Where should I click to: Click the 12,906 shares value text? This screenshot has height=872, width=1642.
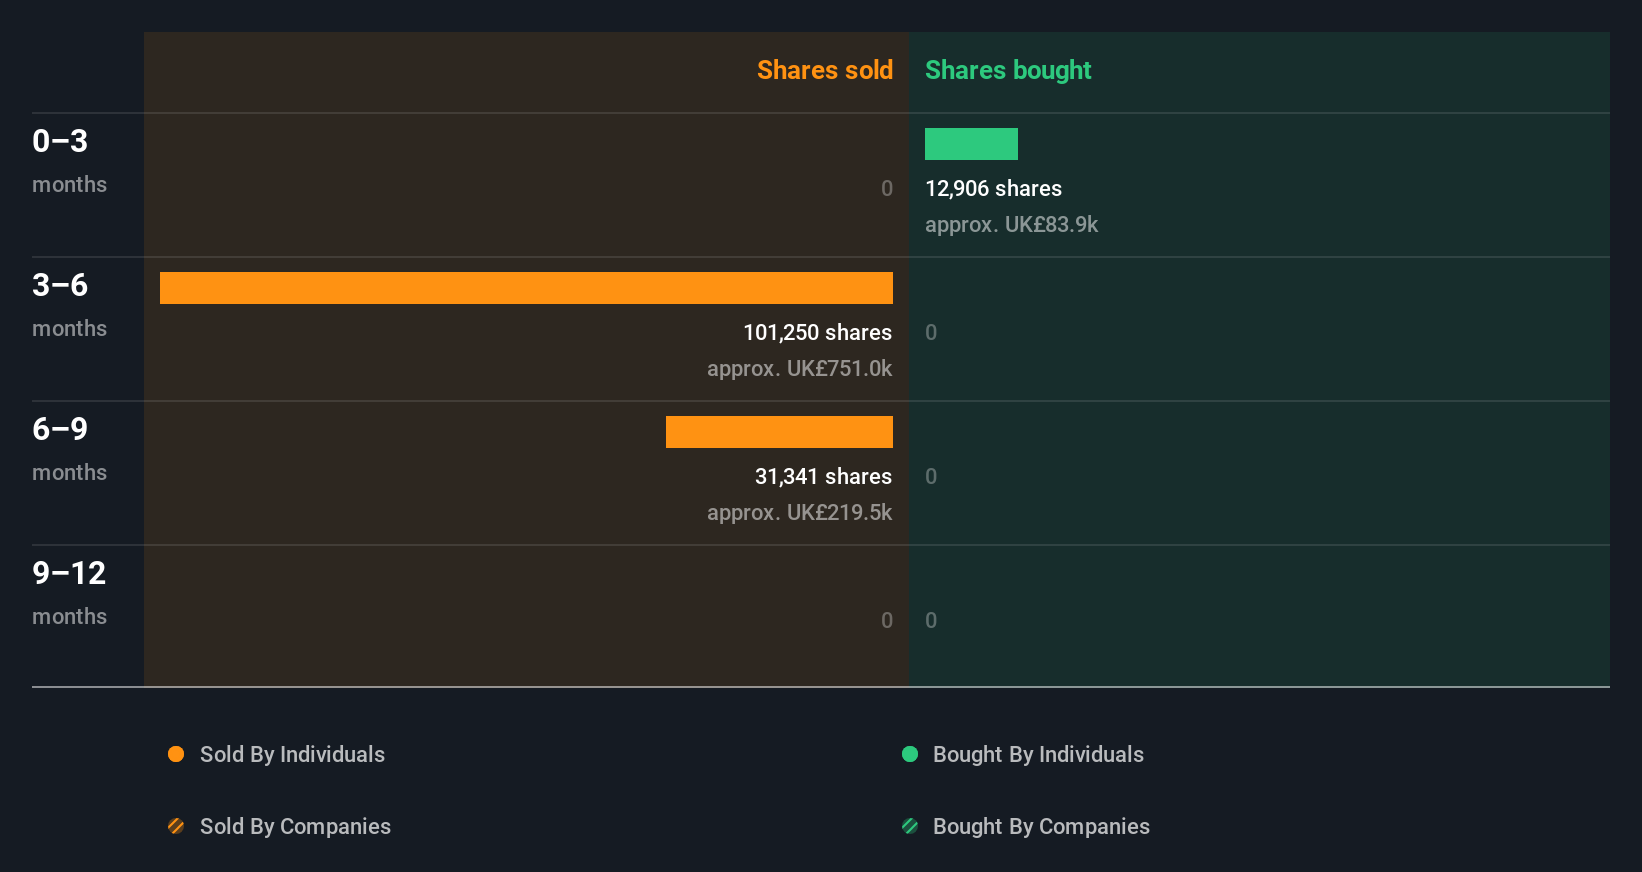(993, 188)
